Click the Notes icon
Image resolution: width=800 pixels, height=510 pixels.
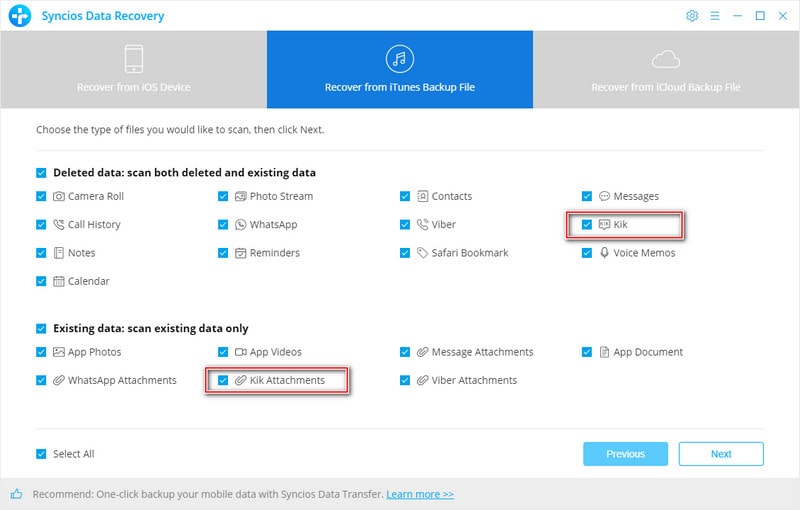[x=59, y=253]
